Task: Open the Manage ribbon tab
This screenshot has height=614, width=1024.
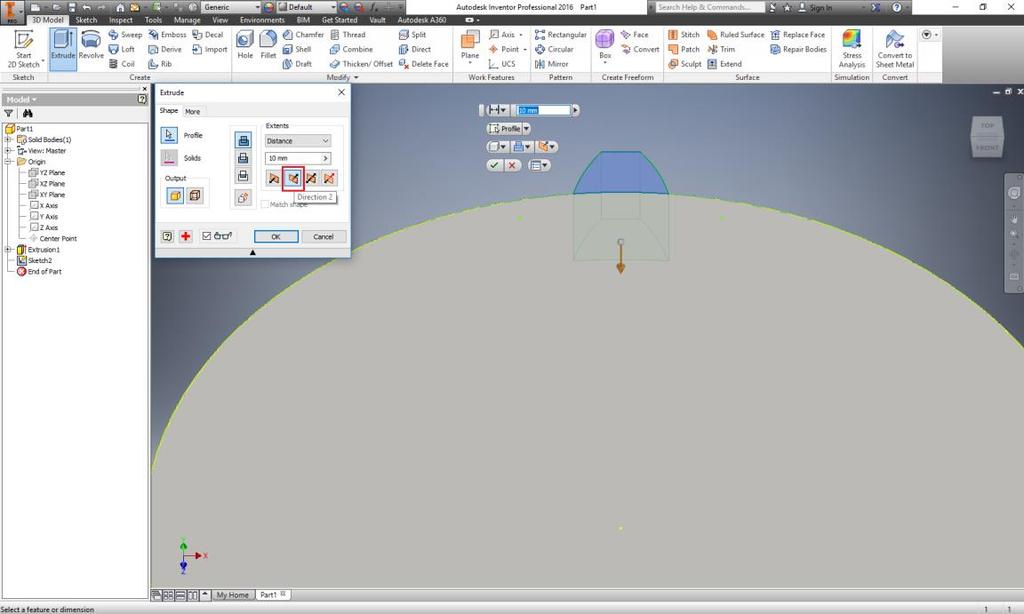Action: point(187,20)
